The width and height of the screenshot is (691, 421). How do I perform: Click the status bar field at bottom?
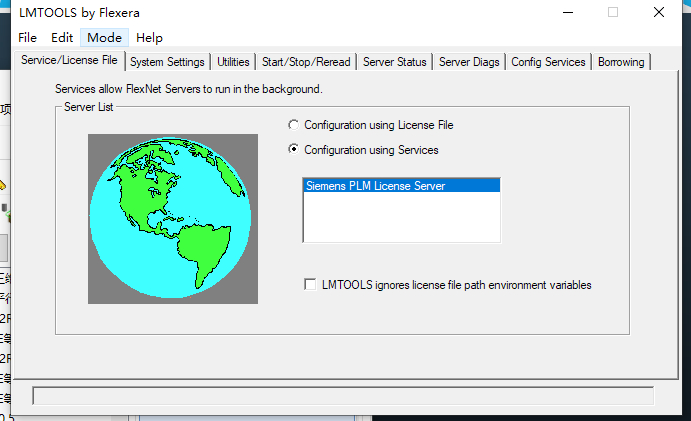343,396
